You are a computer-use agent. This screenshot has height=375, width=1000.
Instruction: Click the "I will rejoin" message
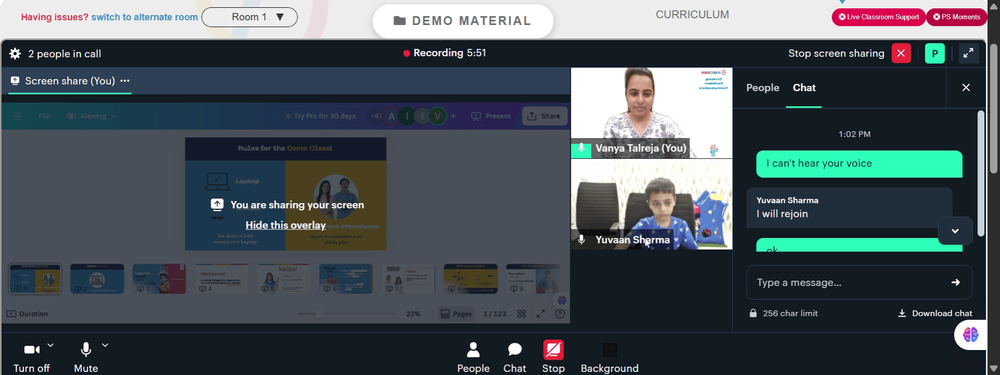tap(849, 207)
